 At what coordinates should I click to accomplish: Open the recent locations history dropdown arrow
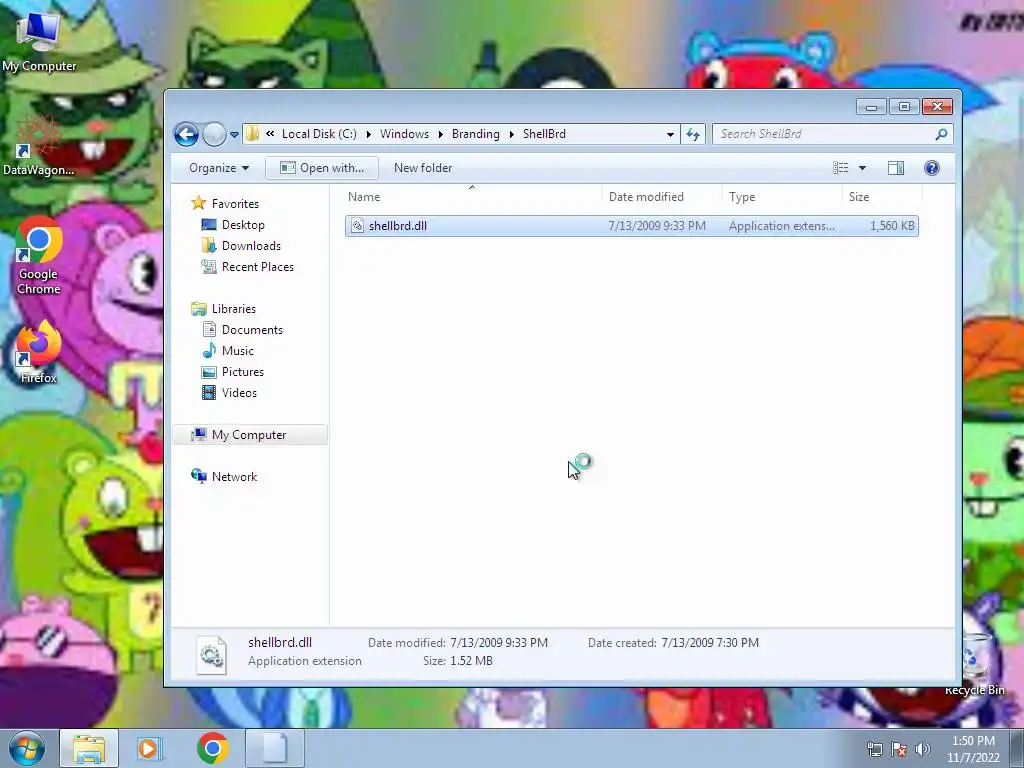[234, 135]
